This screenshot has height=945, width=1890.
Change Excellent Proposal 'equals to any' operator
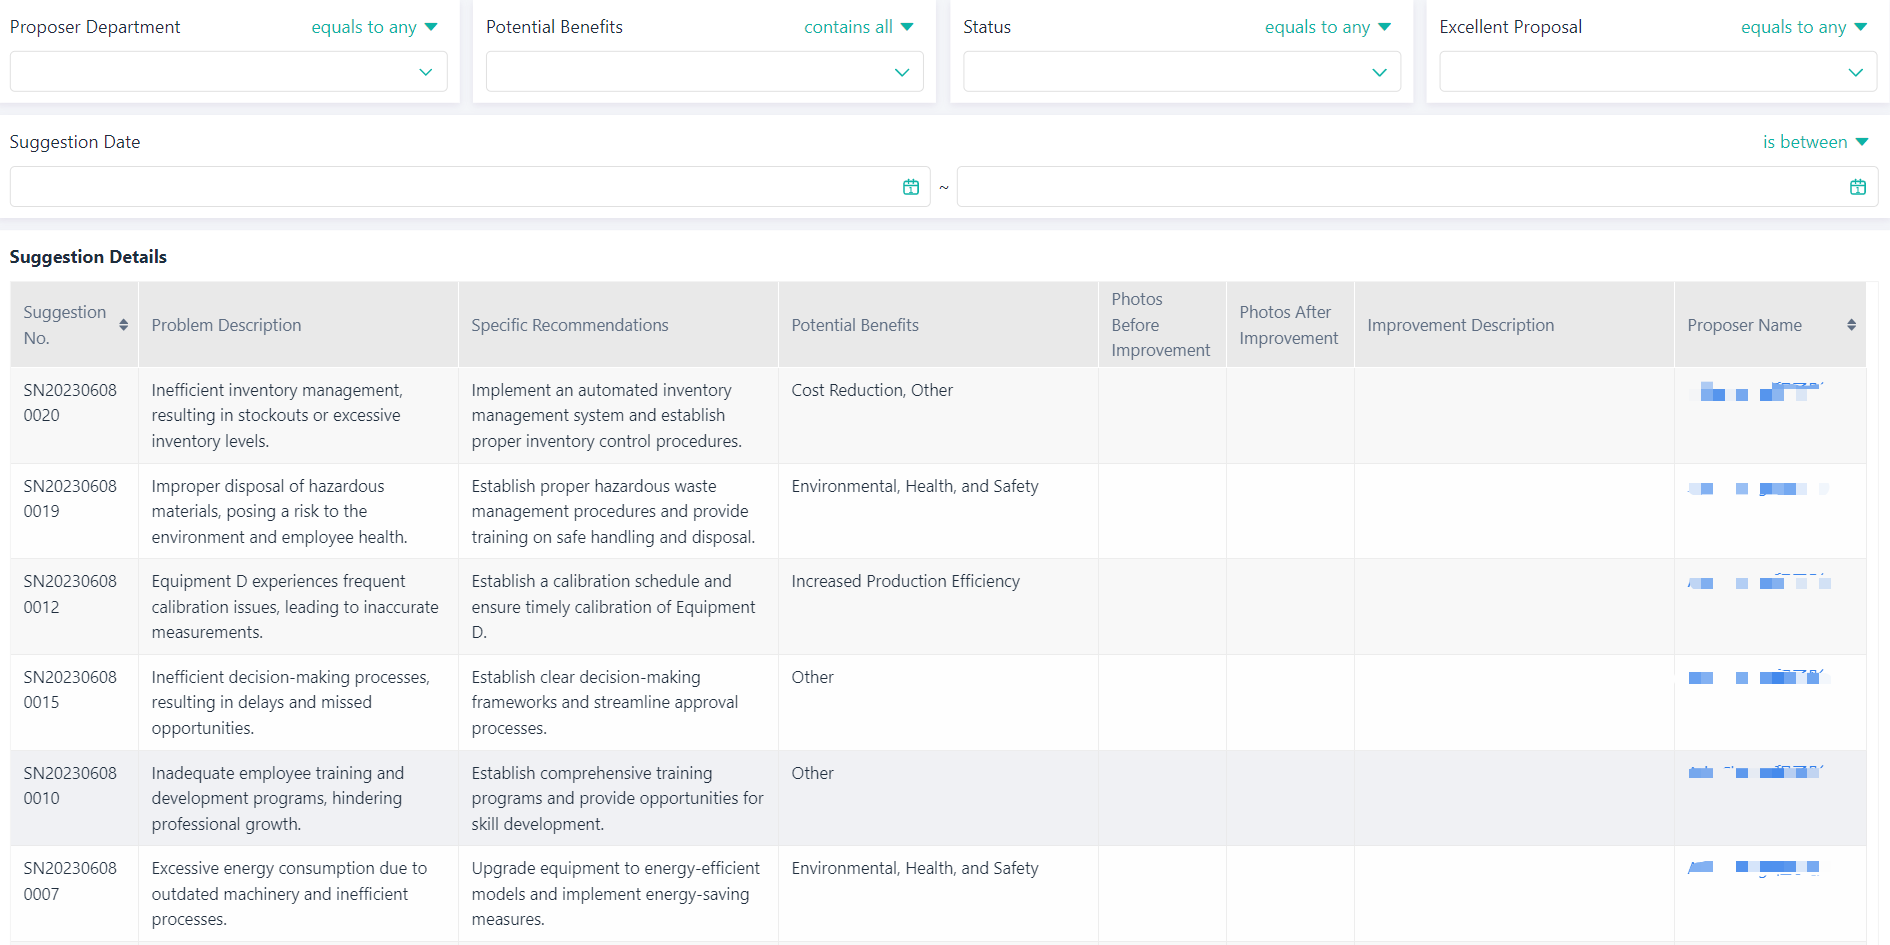[x=1803, y=27]
